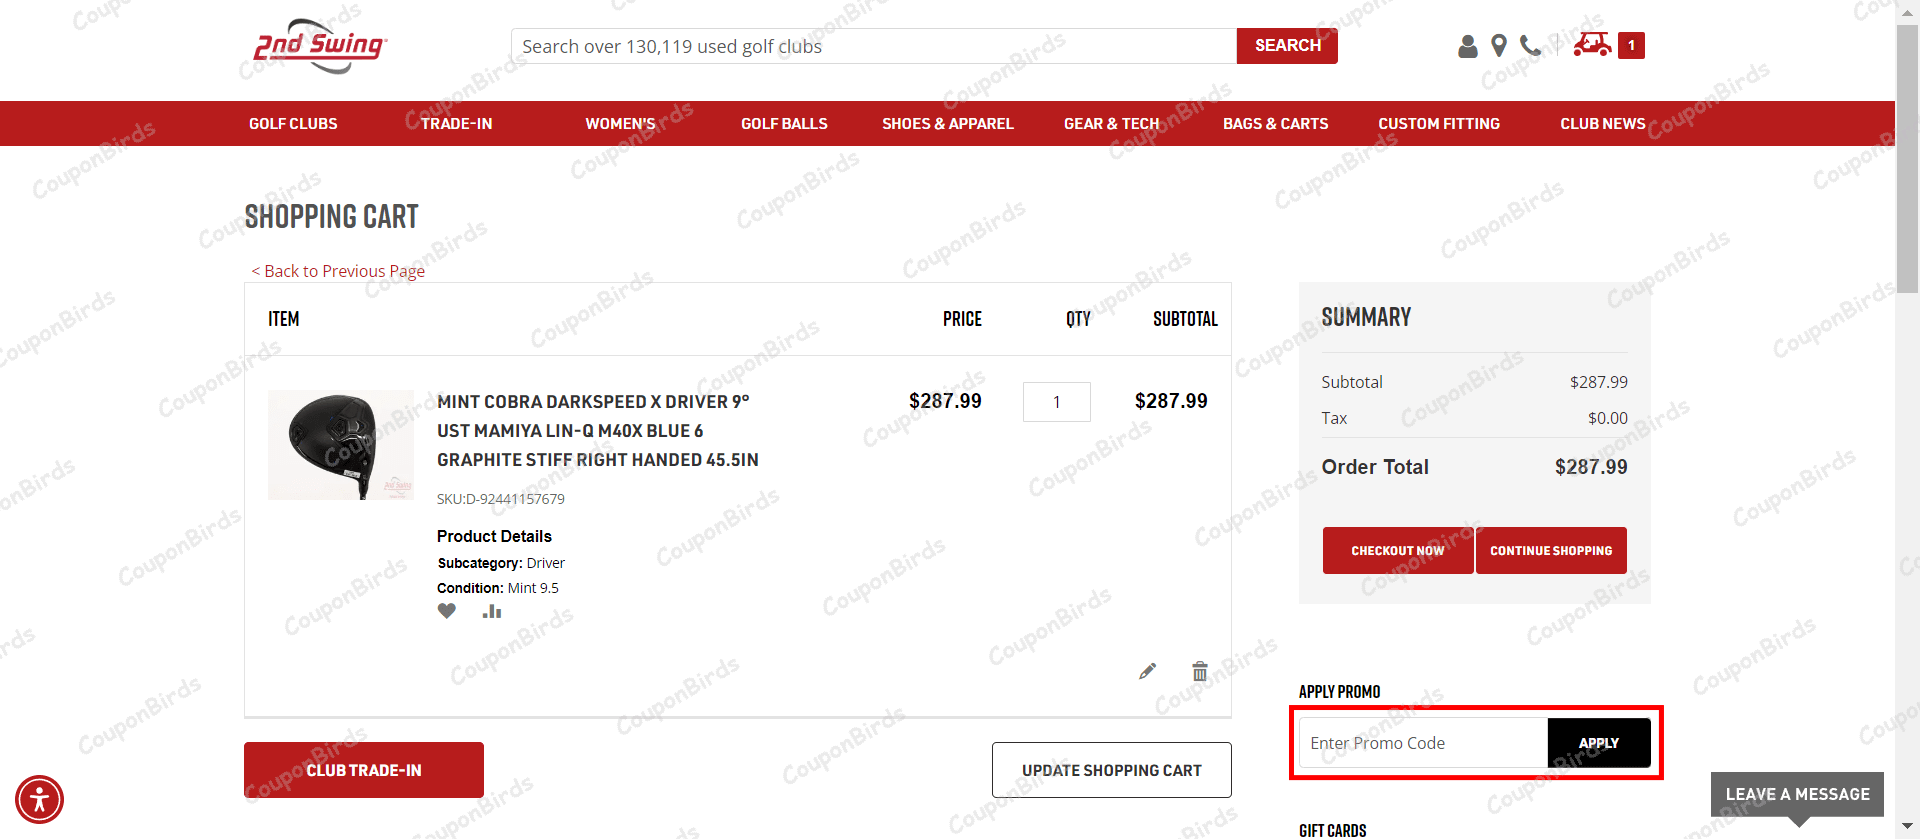
Task: Edit cart item with pencil icon
Action: pos(1147,671)
